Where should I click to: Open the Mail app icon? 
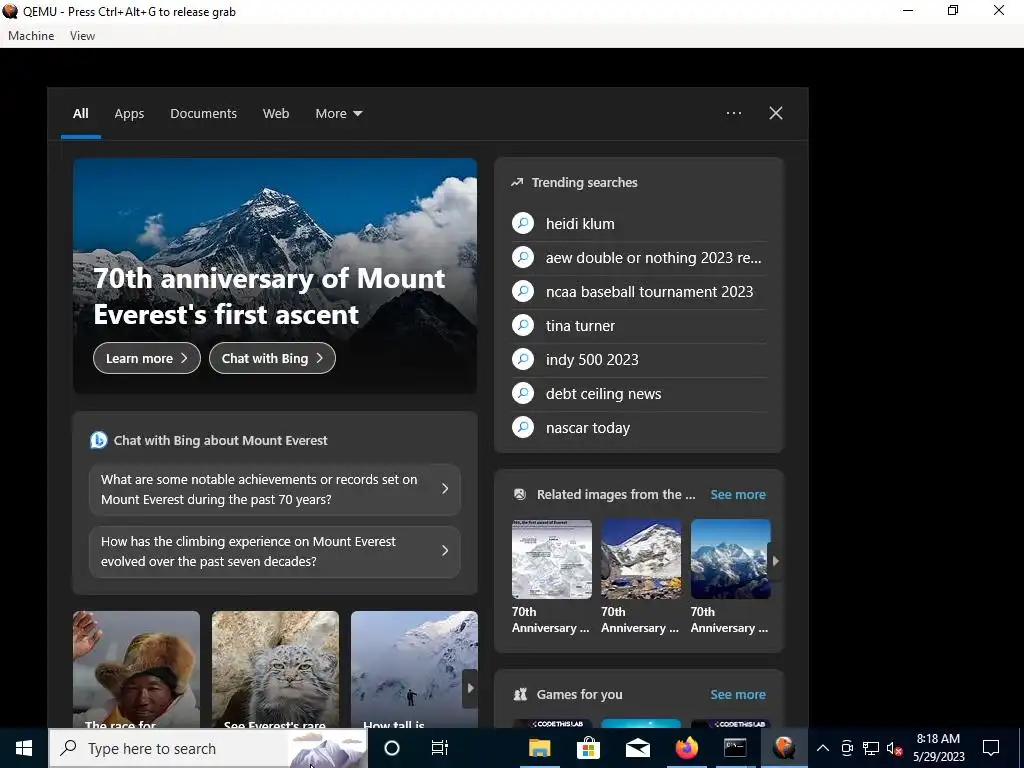[x=637, y=748]
